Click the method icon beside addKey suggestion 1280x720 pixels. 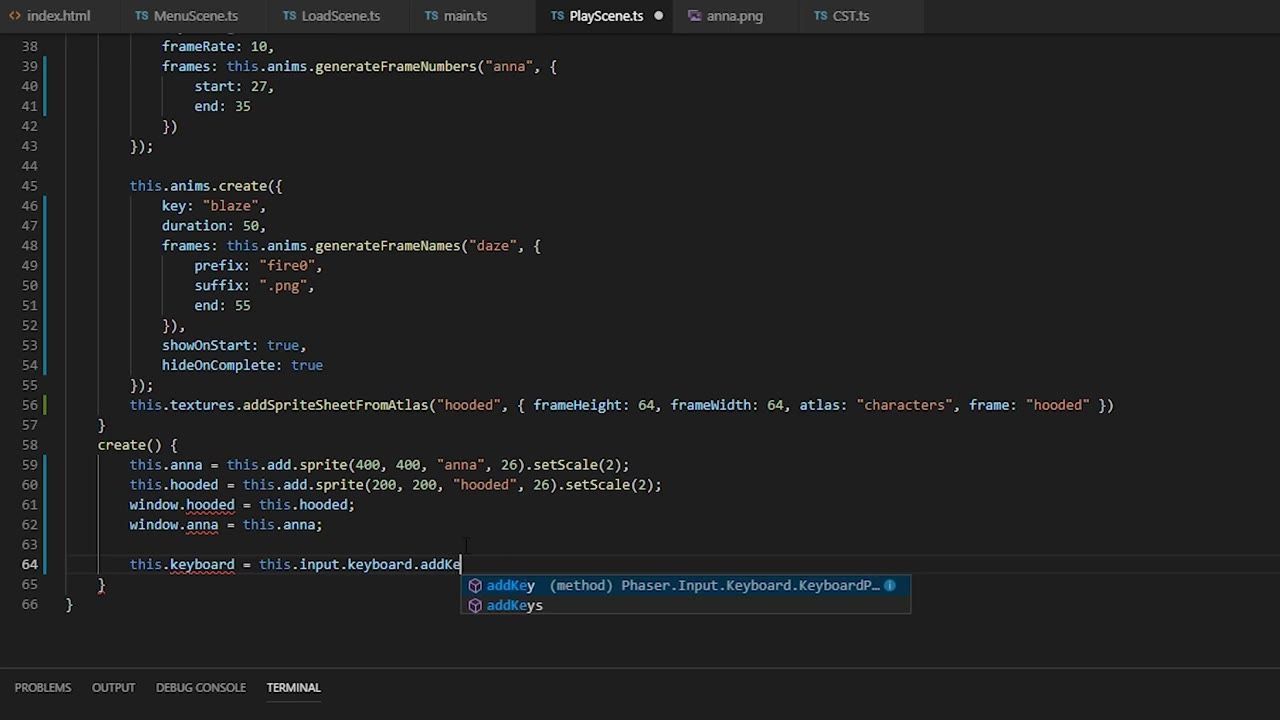coord(475,586)
